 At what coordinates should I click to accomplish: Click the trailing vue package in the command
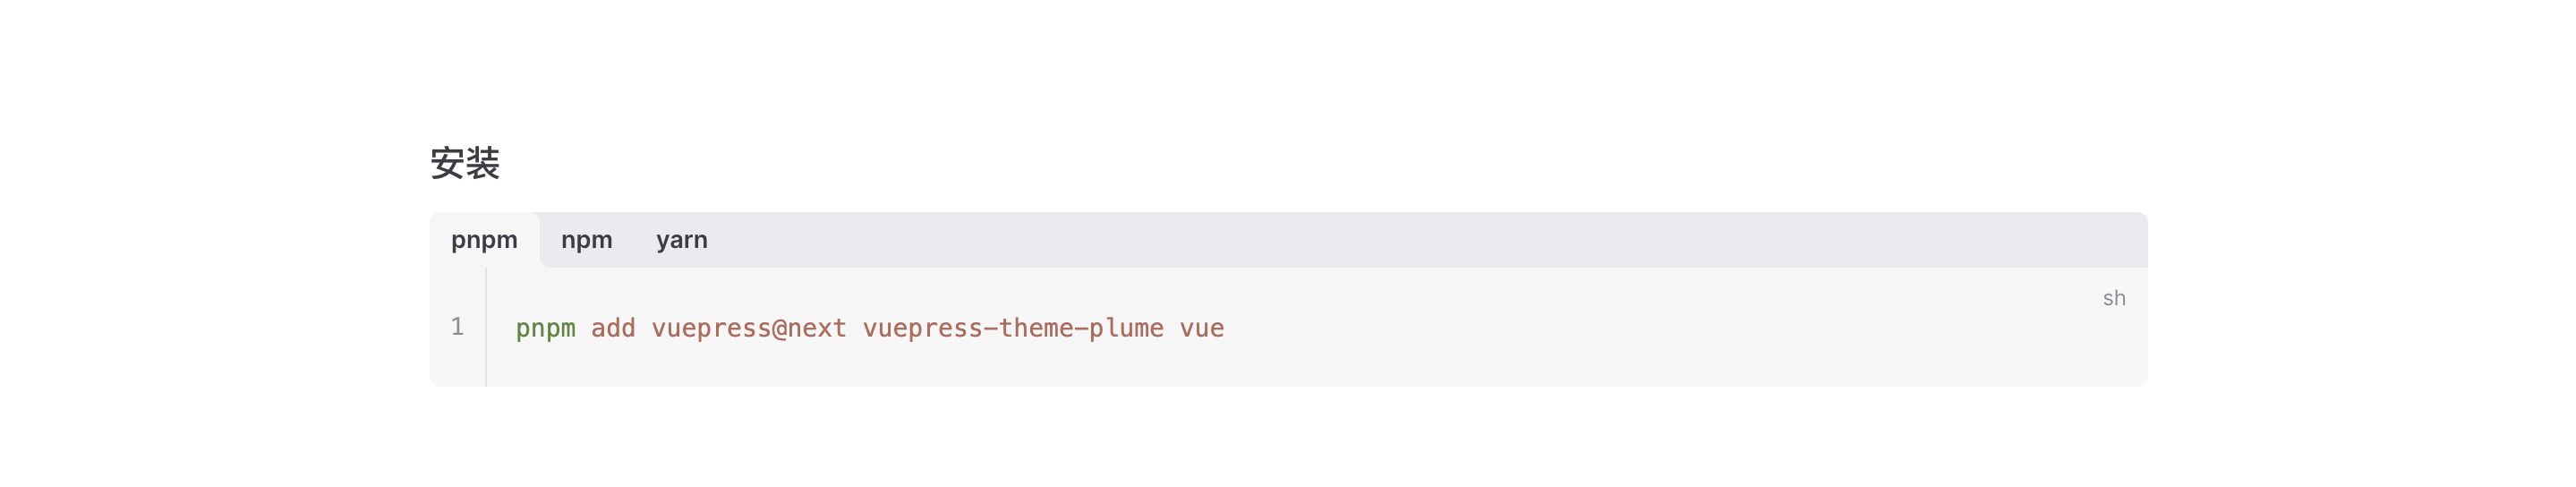(x=1202, y=329)
